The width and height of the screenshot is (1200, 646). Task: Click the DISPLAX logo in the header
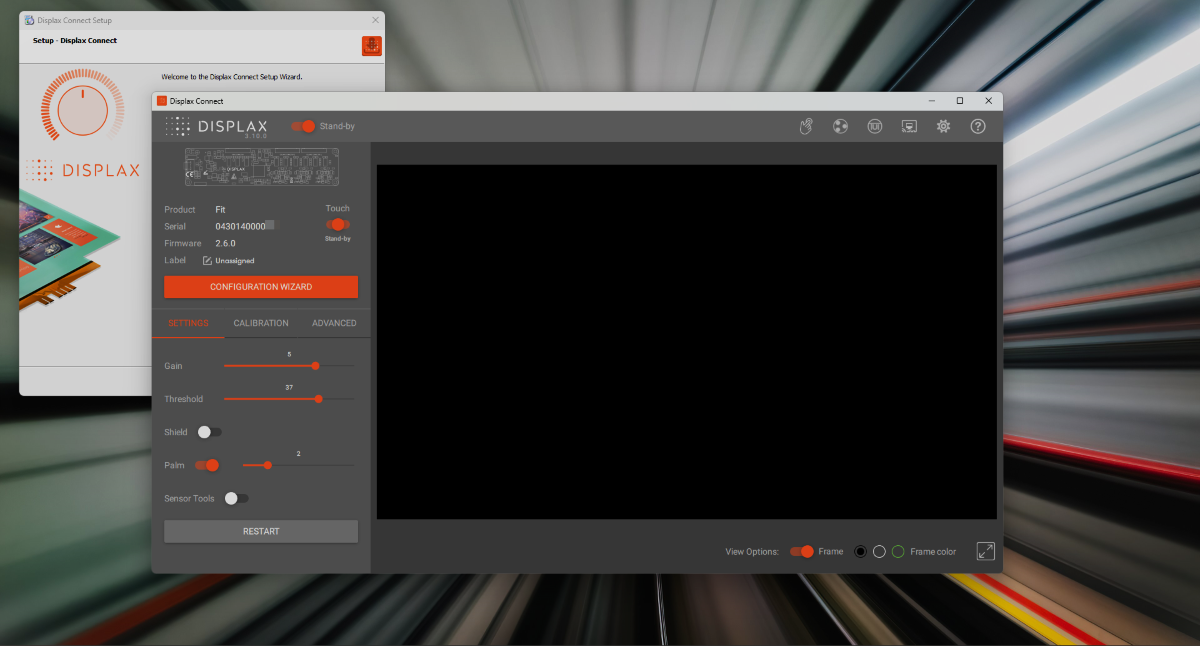point(217,127)
